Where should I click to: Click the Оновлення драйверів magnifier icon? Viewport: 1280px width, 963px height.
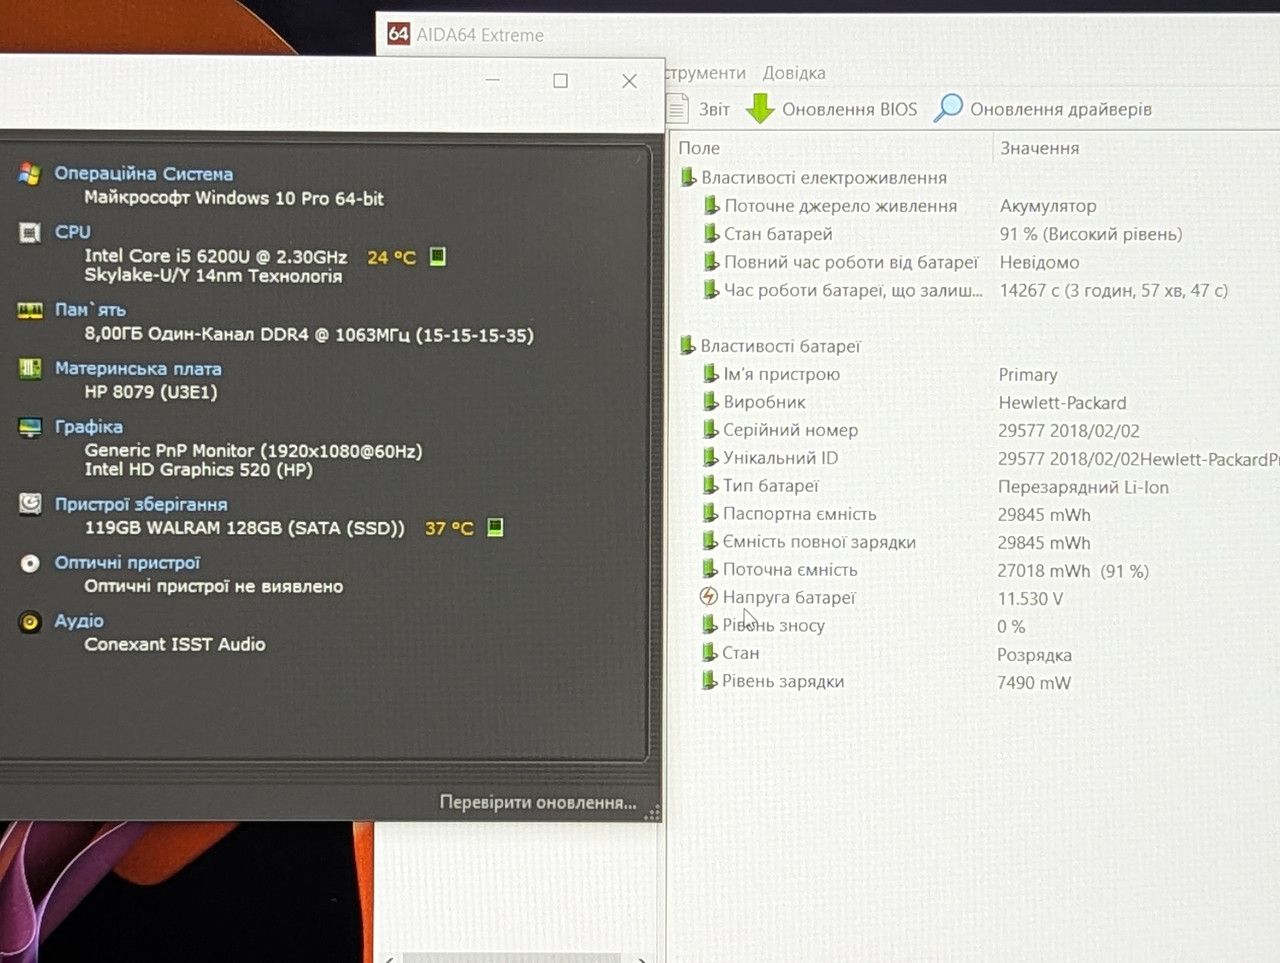click(x=948, y=108)
